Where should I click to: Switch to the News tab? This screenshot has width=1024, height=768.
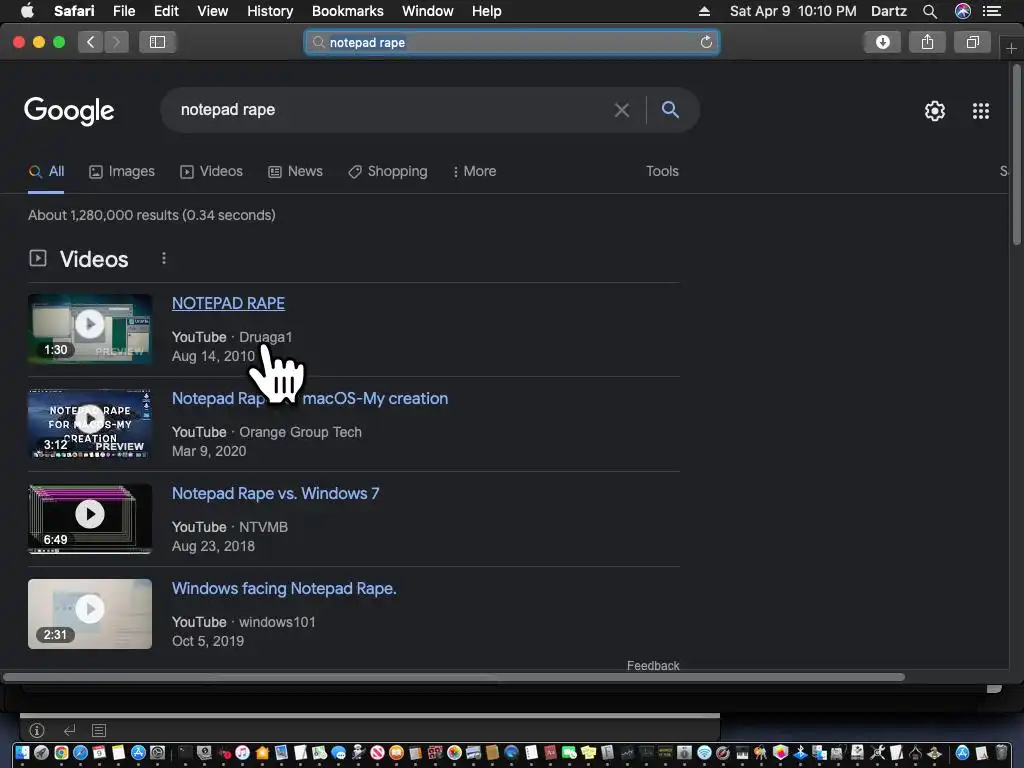click(x=296, y=171)
